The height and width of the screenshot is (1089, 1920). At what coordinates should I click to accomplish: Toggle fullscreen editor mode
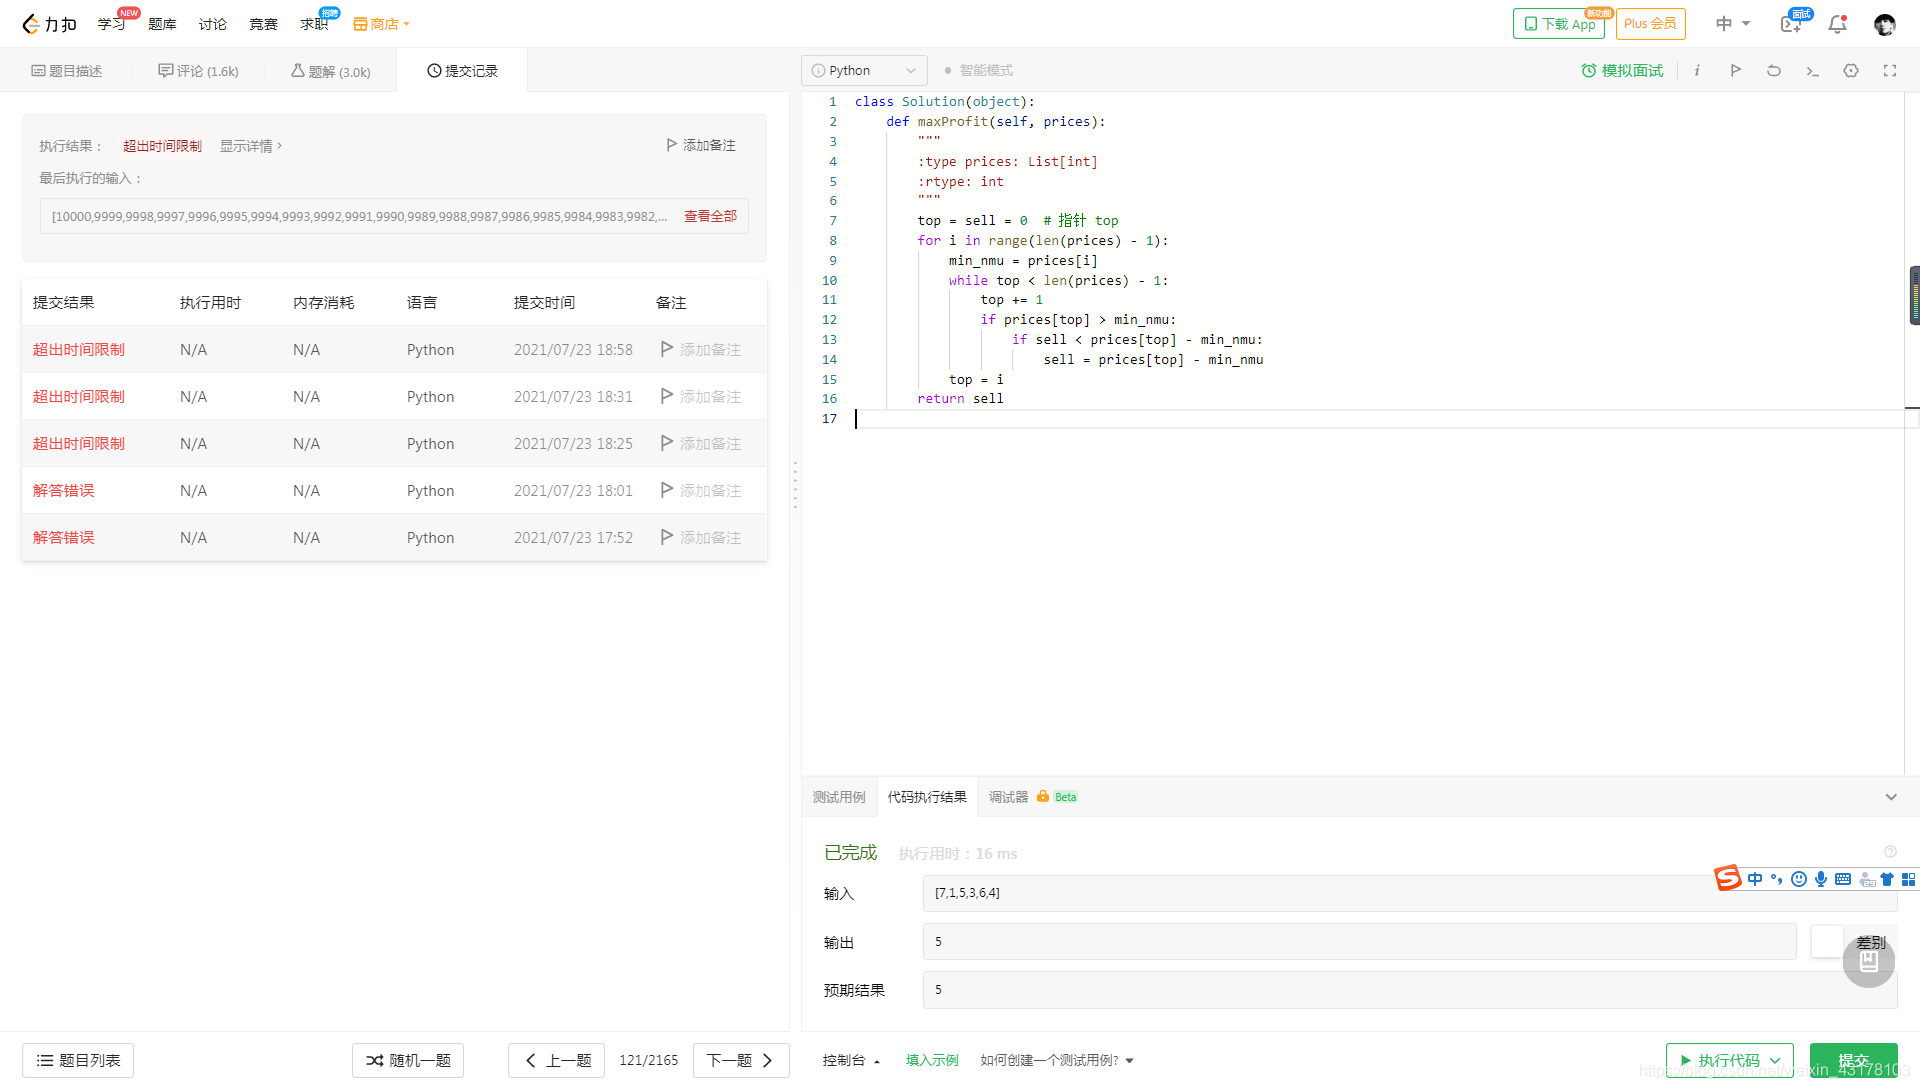[1890, 71]
